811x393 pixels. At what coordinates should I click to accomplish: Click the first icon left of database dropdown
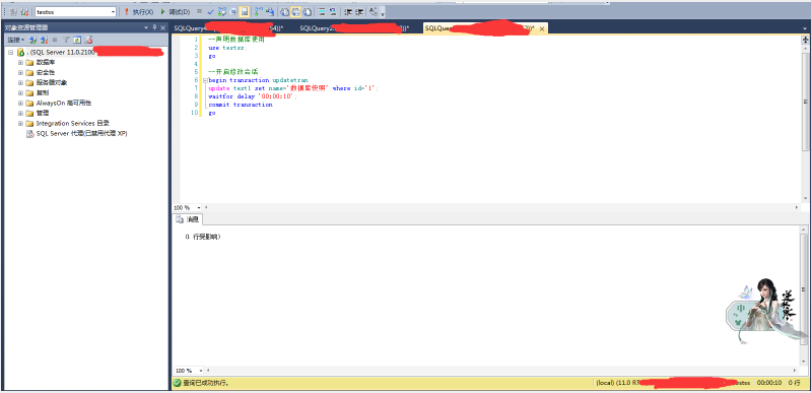click(13, 12)
